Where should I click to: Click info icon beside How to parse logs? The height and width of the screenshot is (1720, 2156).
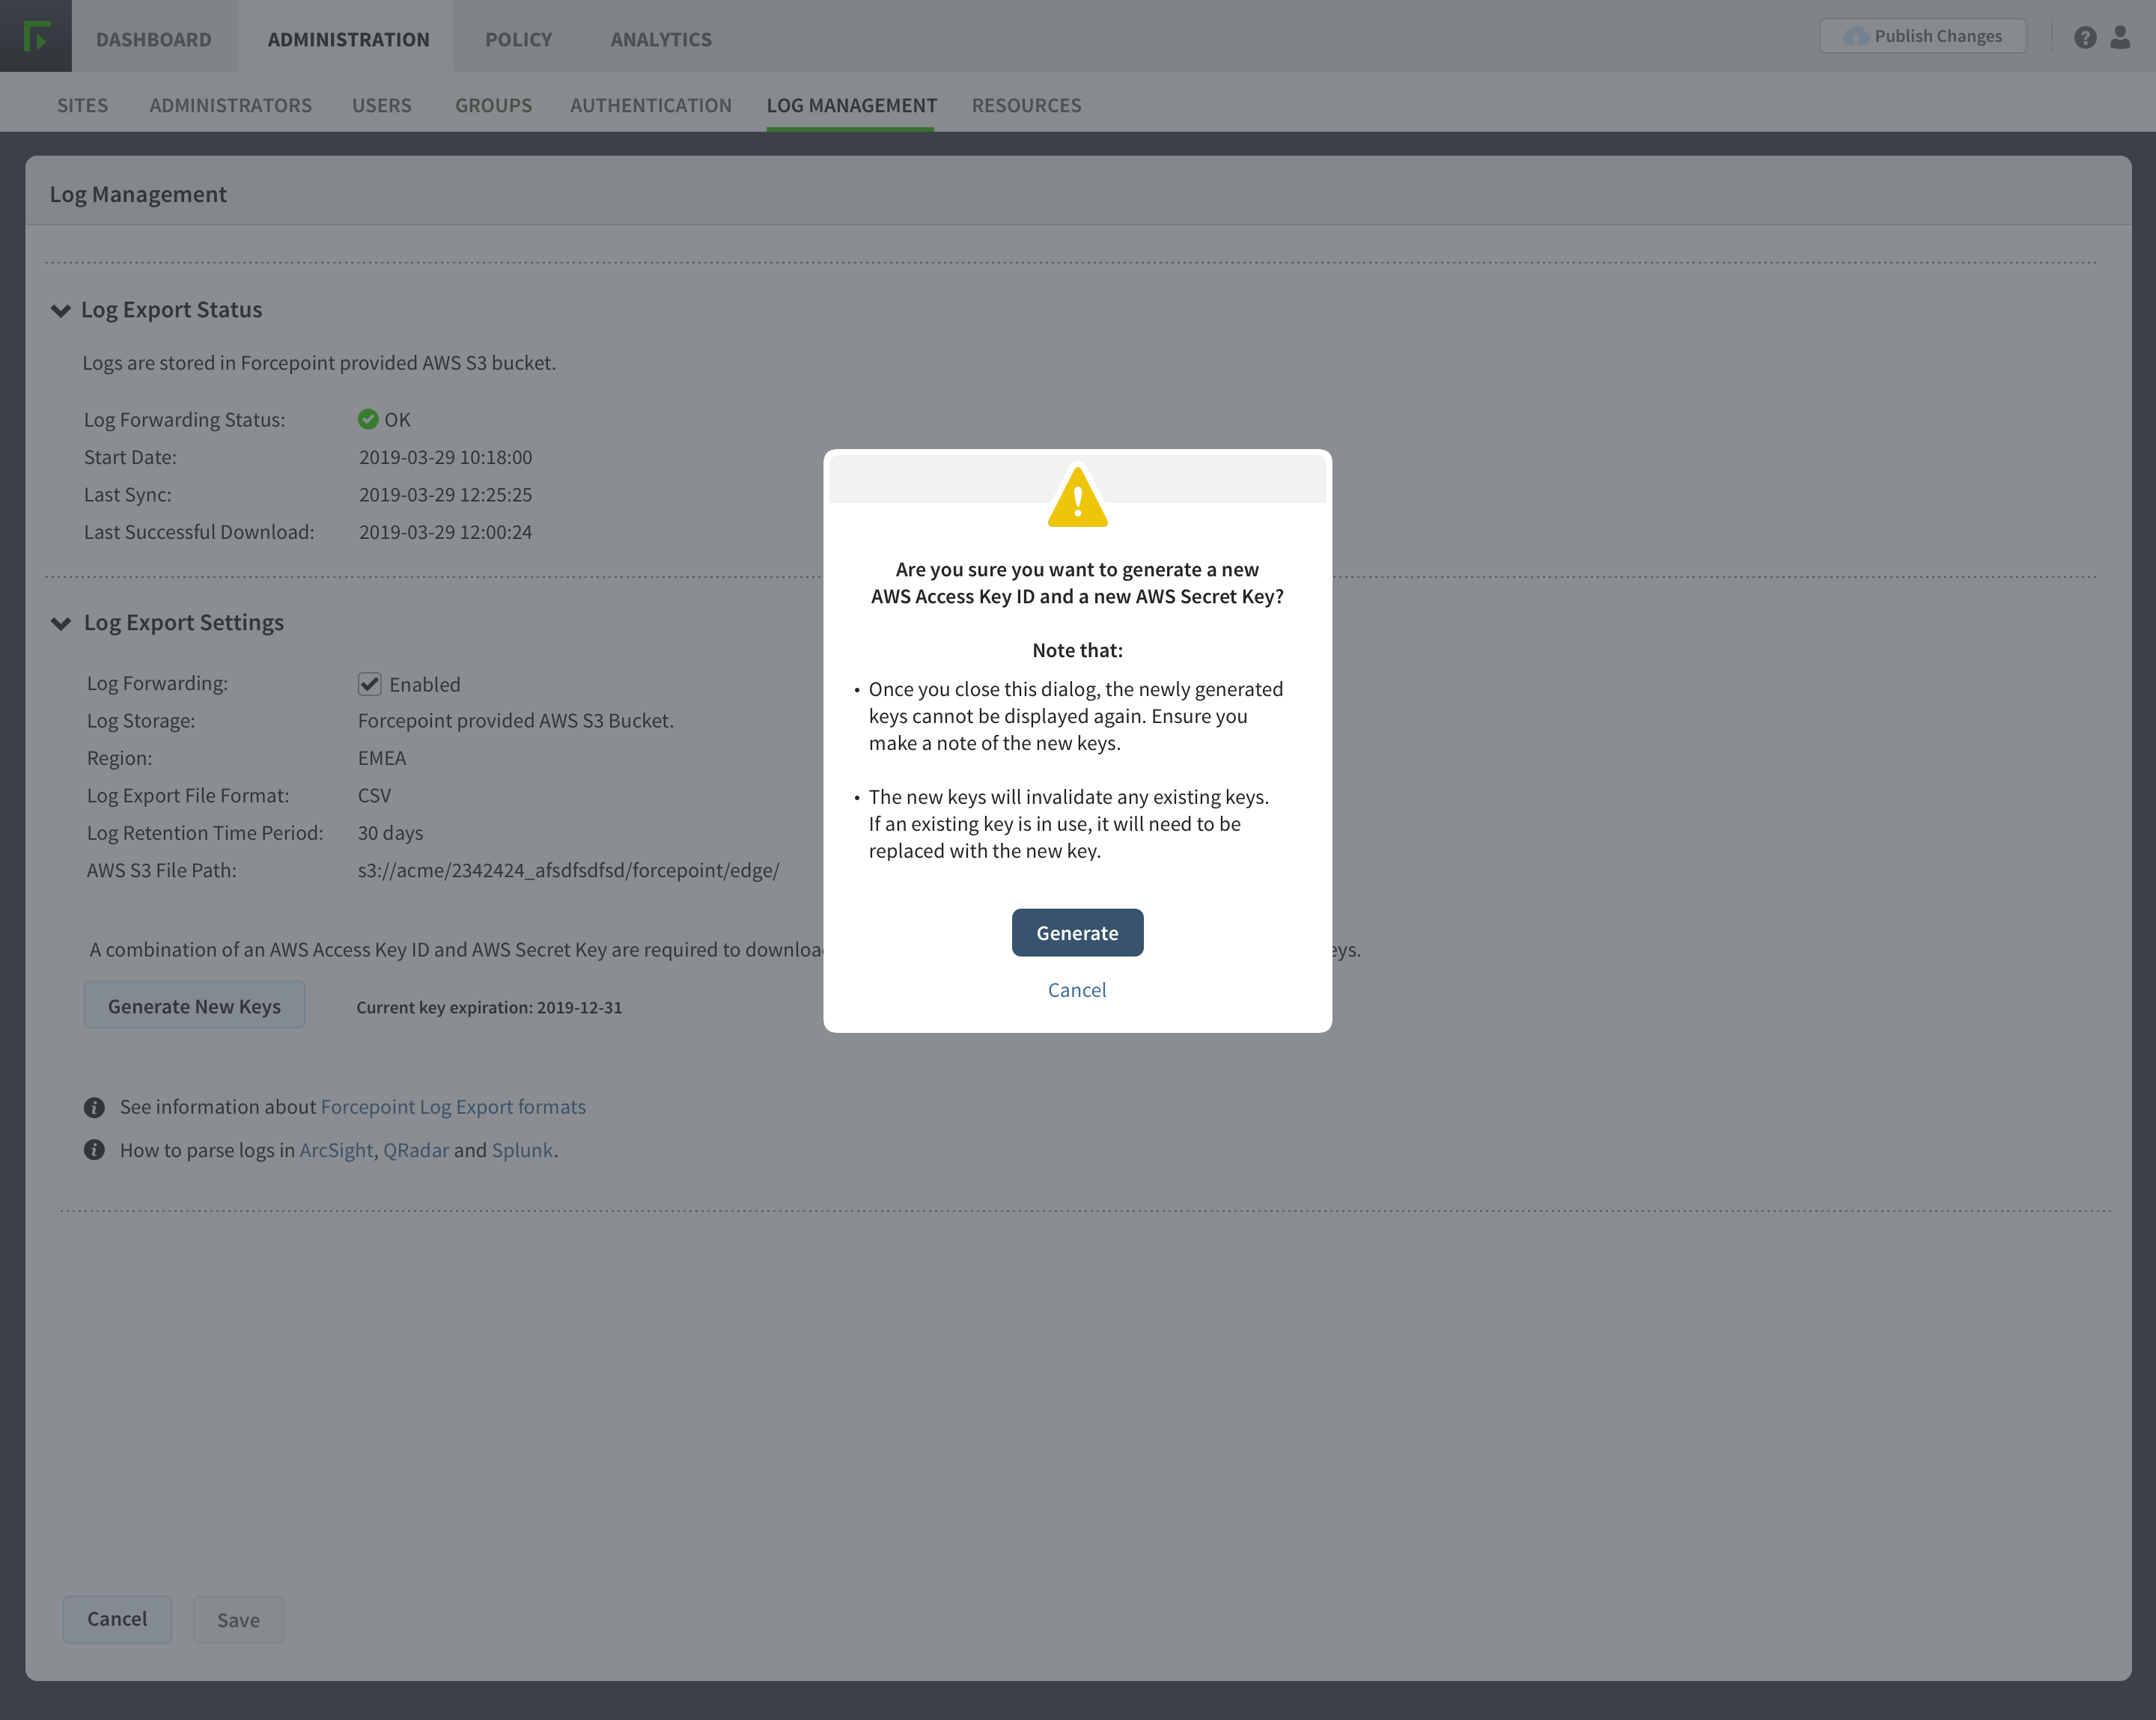tap(94, 1150)
